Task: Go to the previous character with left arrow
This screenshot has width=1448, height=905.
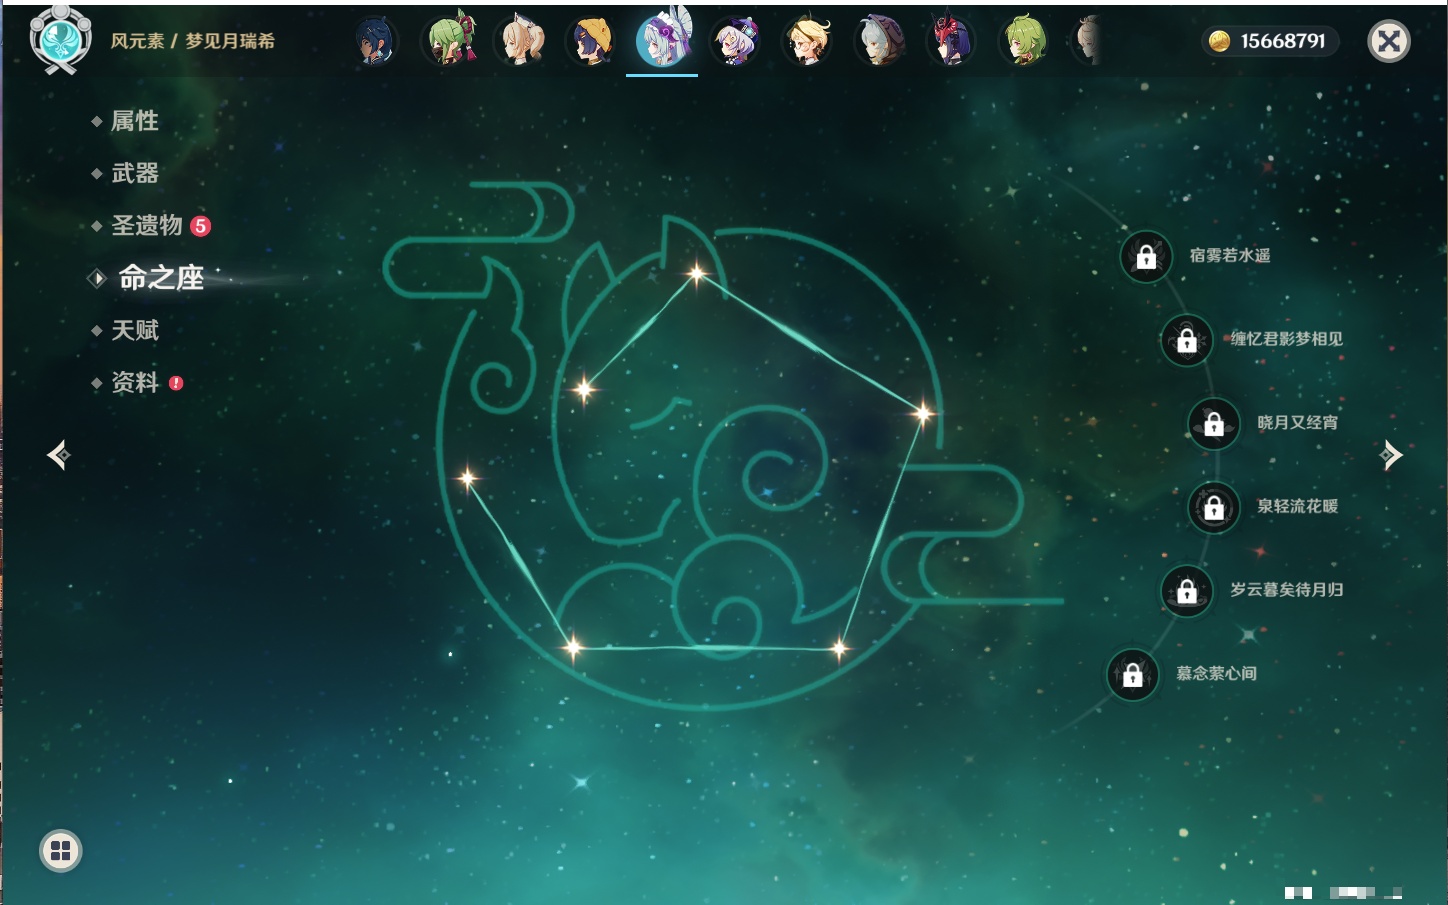Action: click(x=59, y=455)
